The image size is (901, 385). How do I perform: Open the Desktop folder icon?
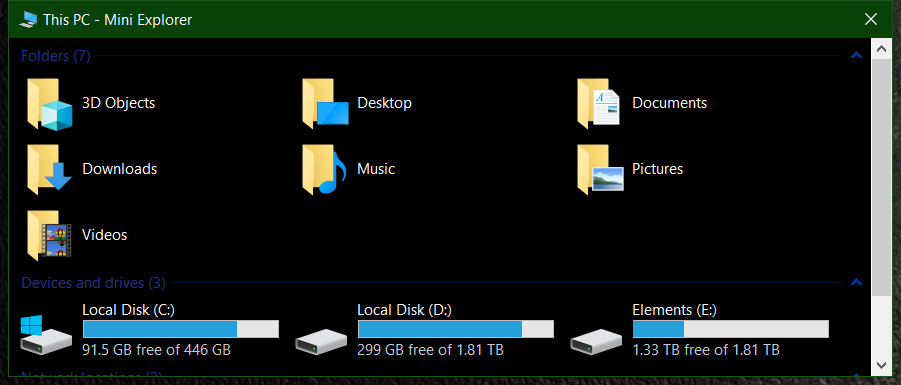pos(325,104)
